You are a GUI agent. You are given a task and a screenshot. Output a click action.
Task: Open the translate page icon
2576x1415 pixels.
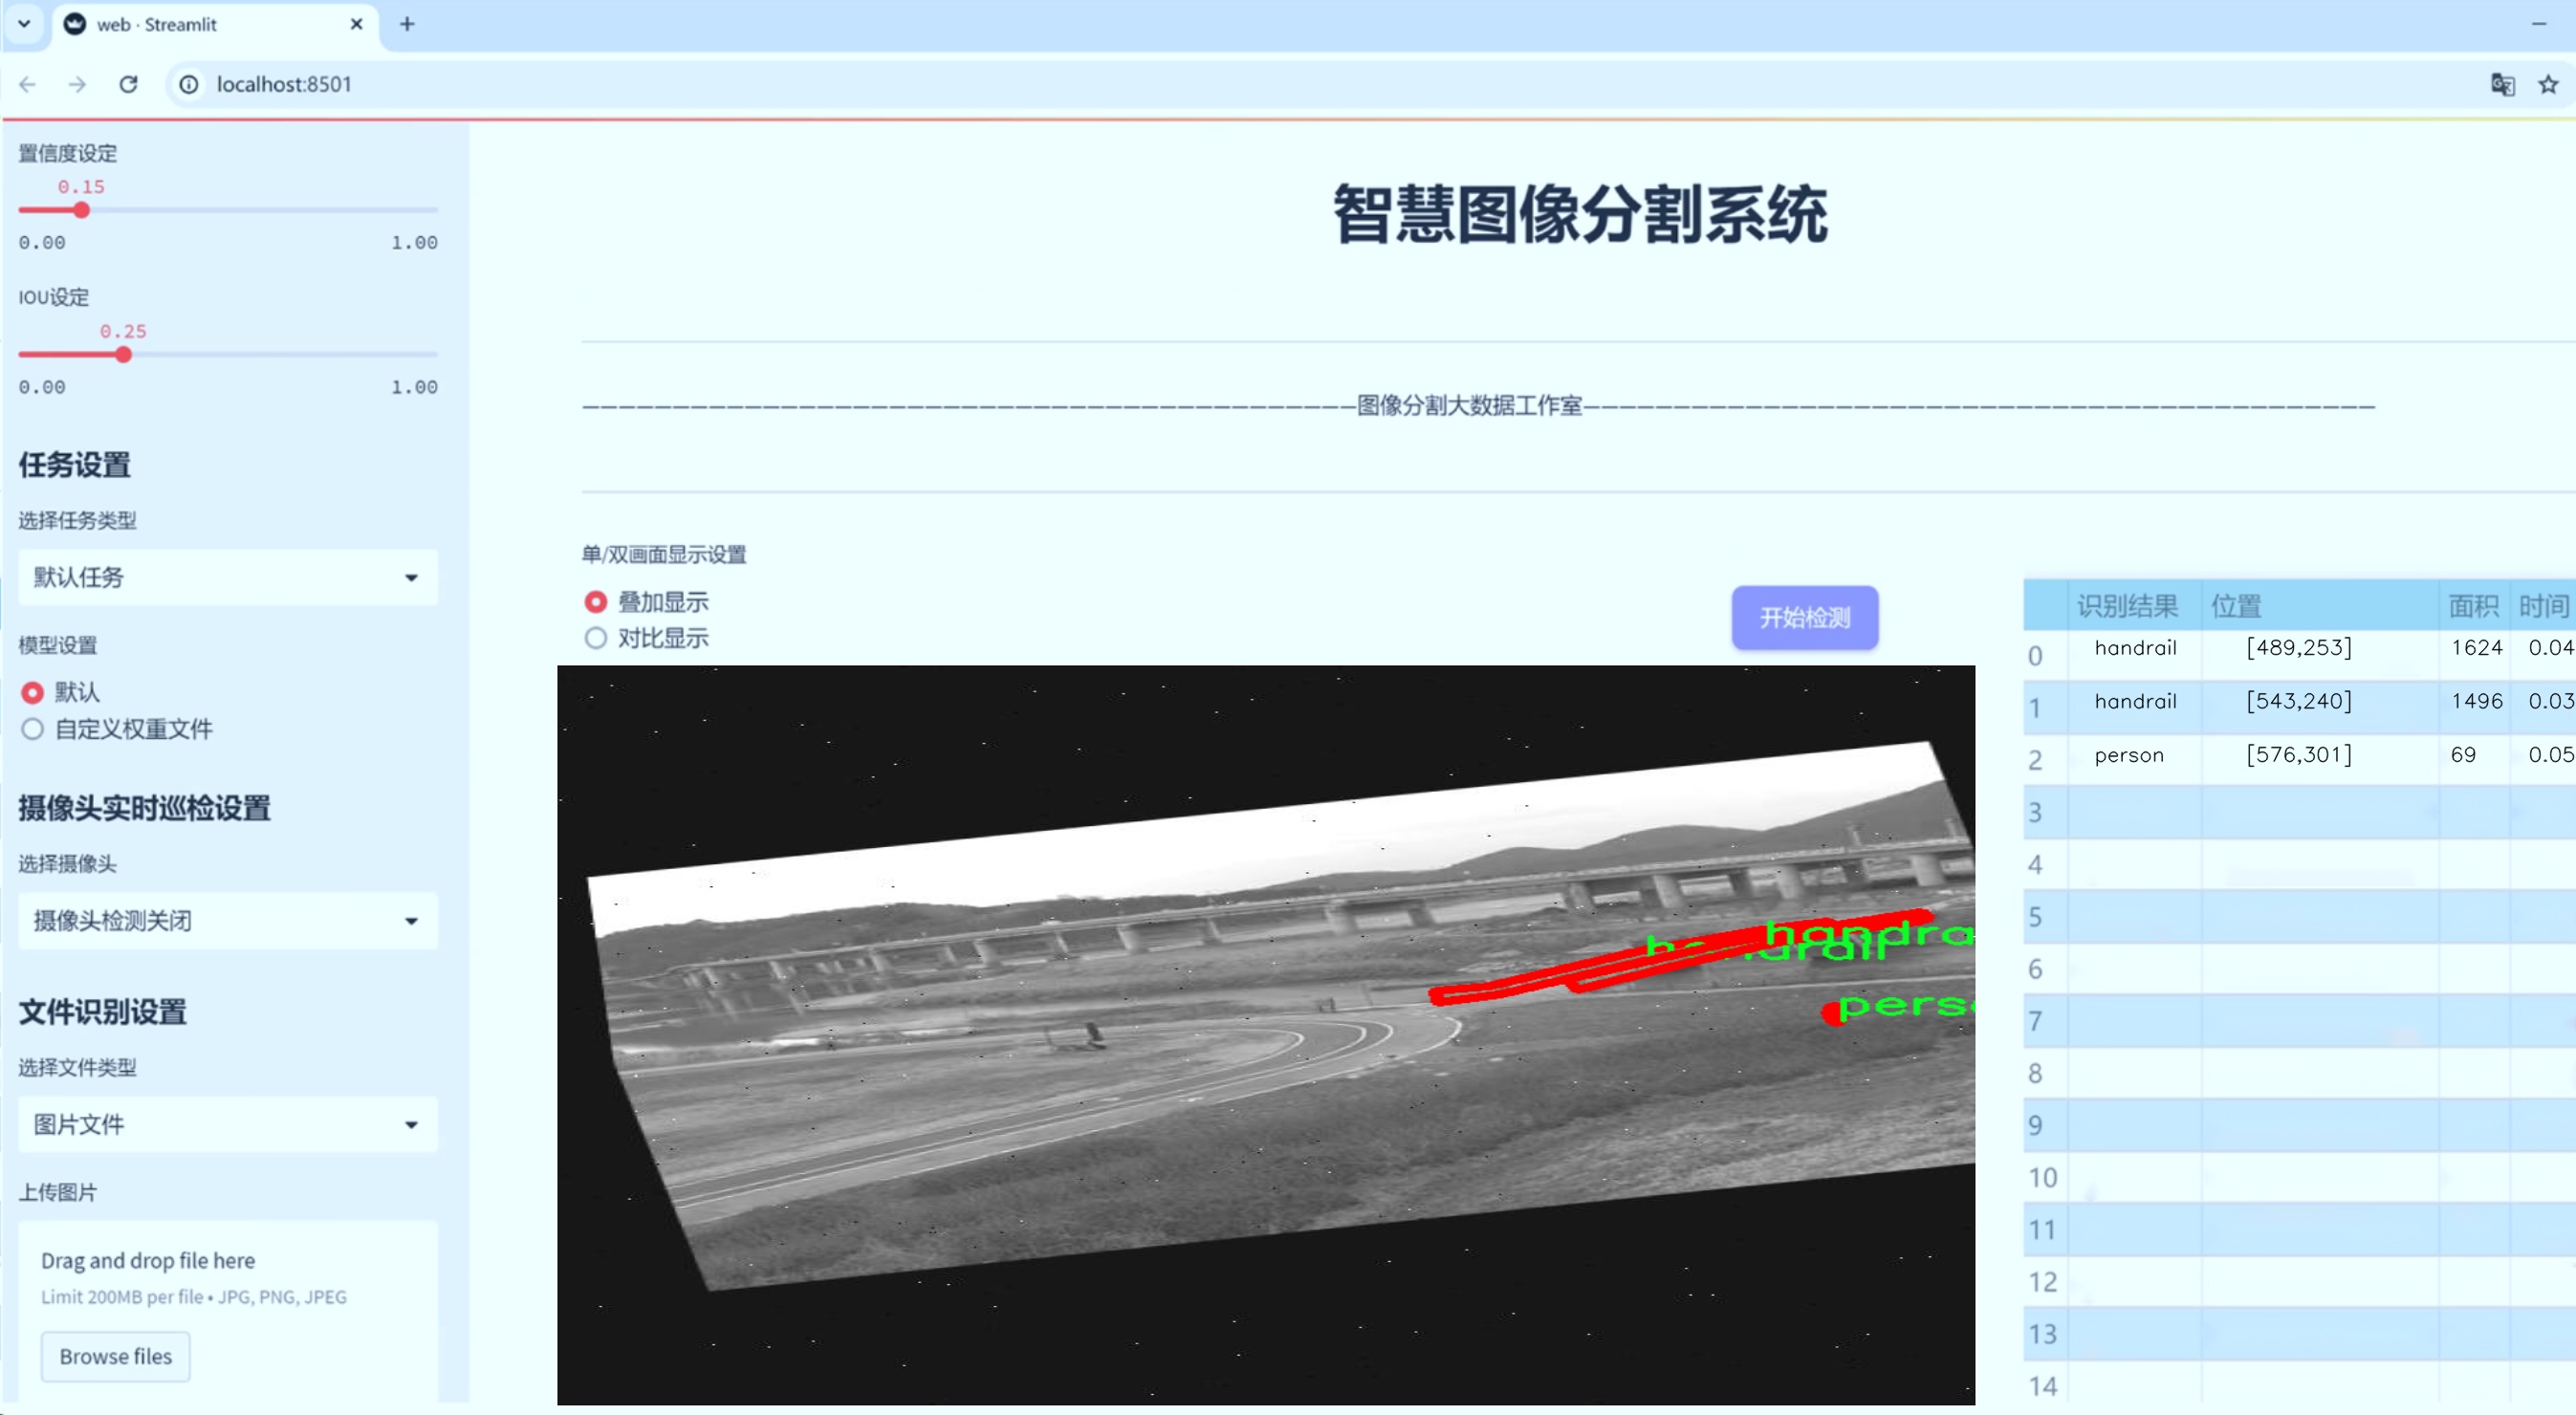coord(2502,84)
